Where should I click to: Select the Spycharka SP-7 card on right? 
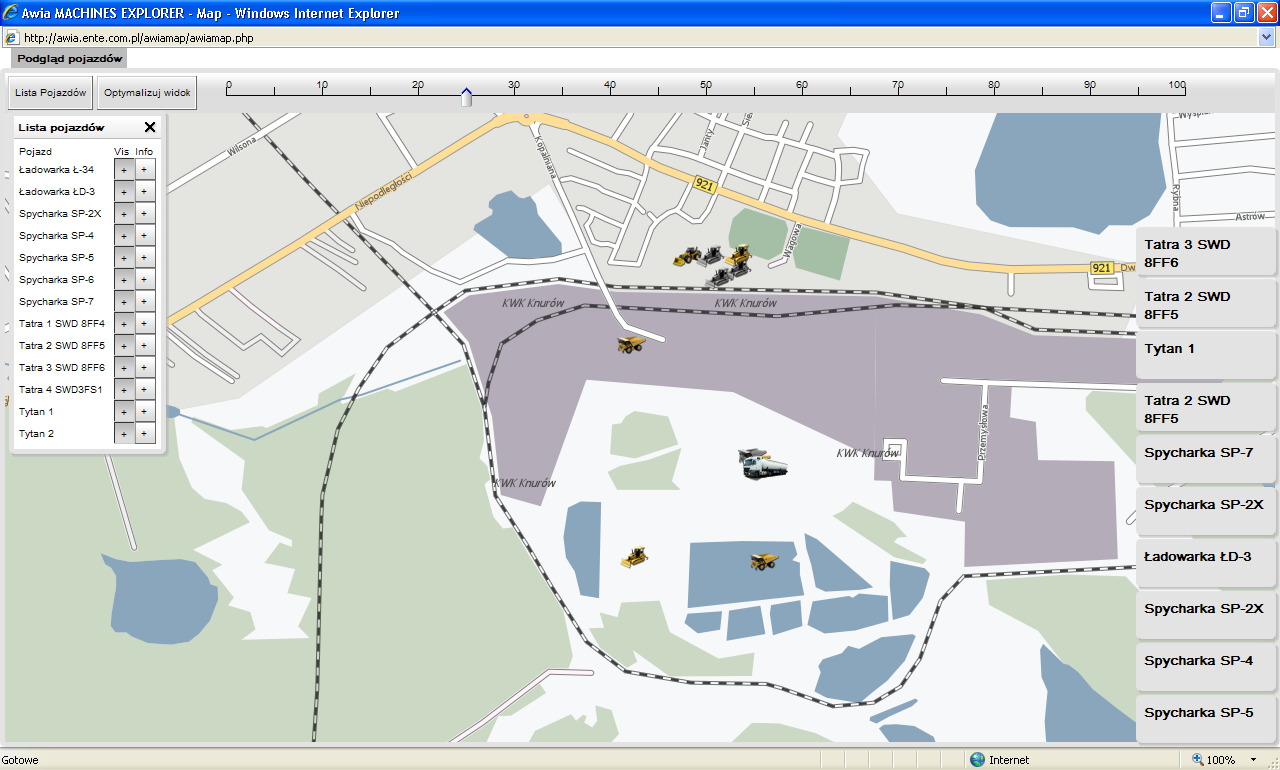[x=1207, y=460]
